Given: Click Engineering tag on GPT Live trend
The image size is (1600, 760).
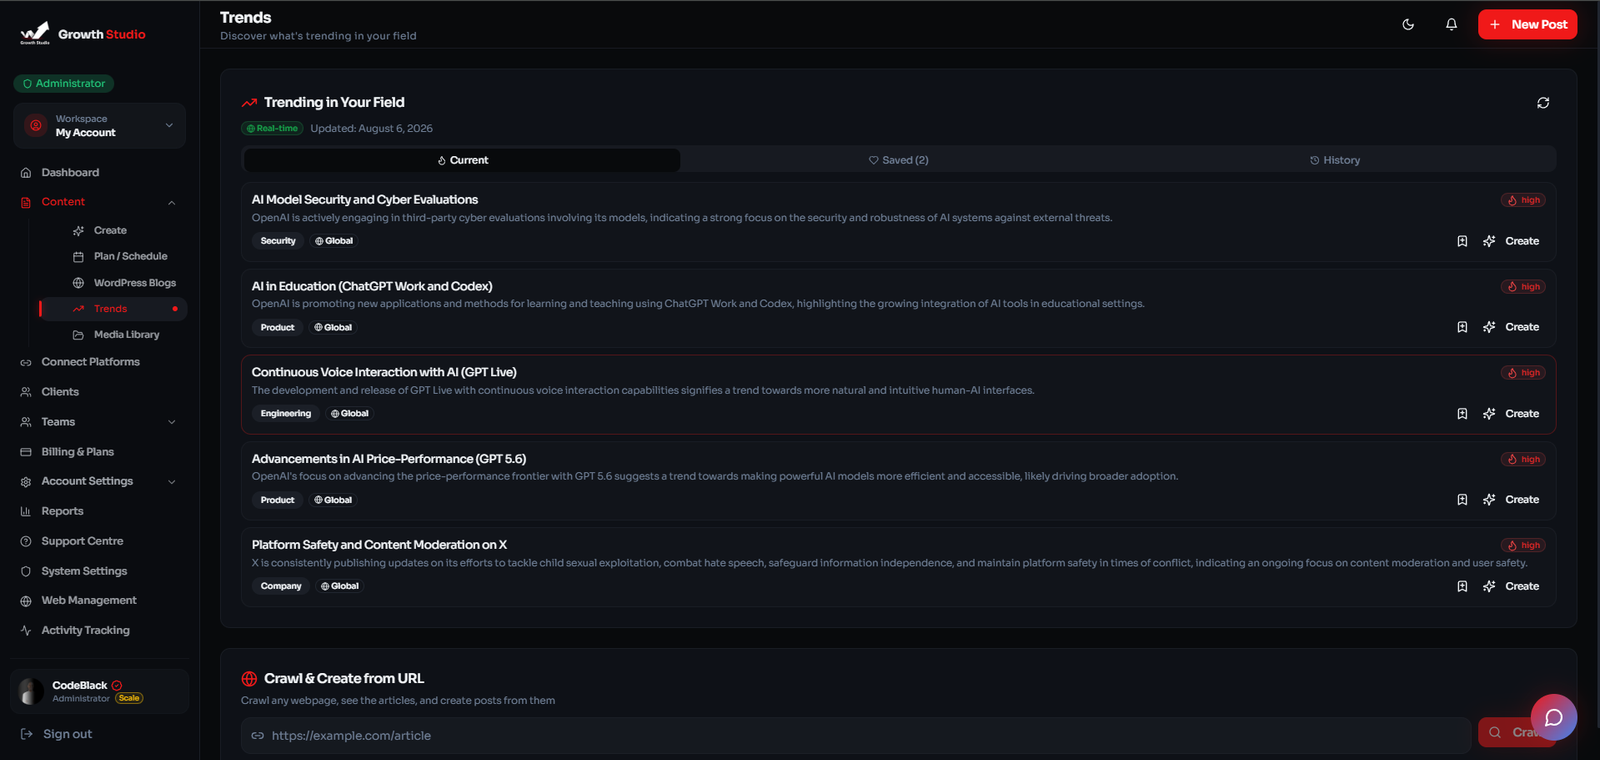Looking at the screenshot, I should click(286, 414).
